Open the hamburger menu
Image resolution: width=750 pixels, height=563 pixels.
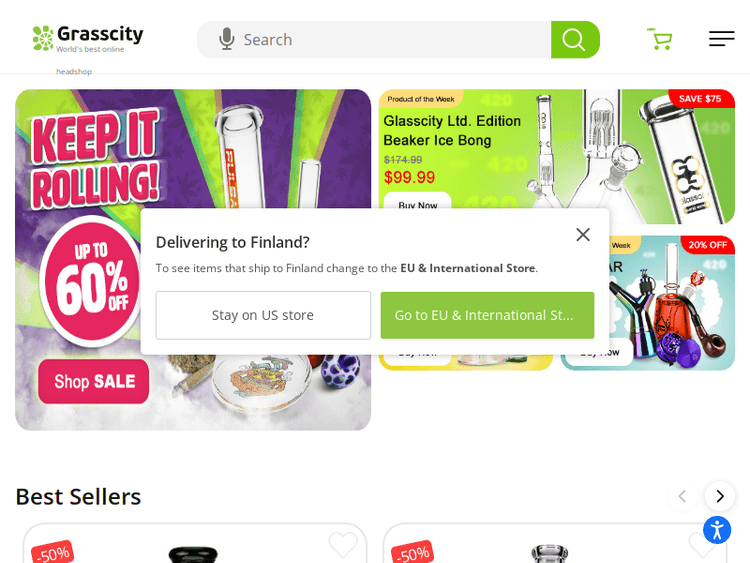tap(721, 39)
